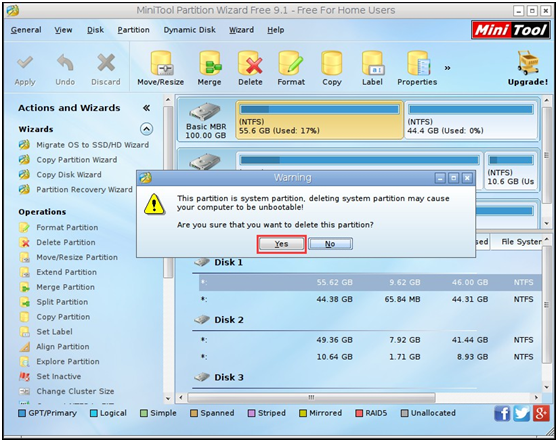The image size is (558, 442).
Task: Select the 10.6 GB NTFS partition block
Action: (511, 170)
